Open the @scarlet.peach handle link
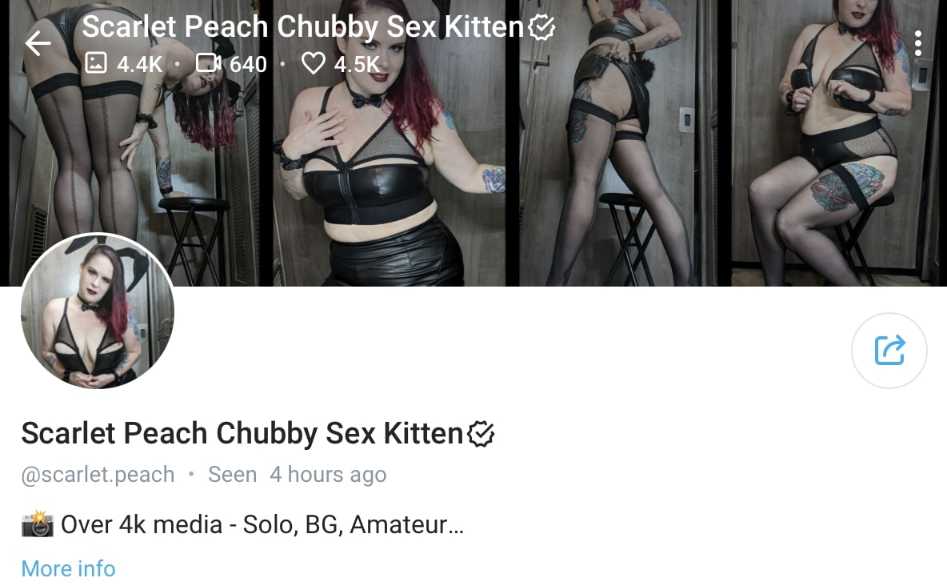Screen dimensions: 947x586 pyautogui.click(x=98, y=475)
